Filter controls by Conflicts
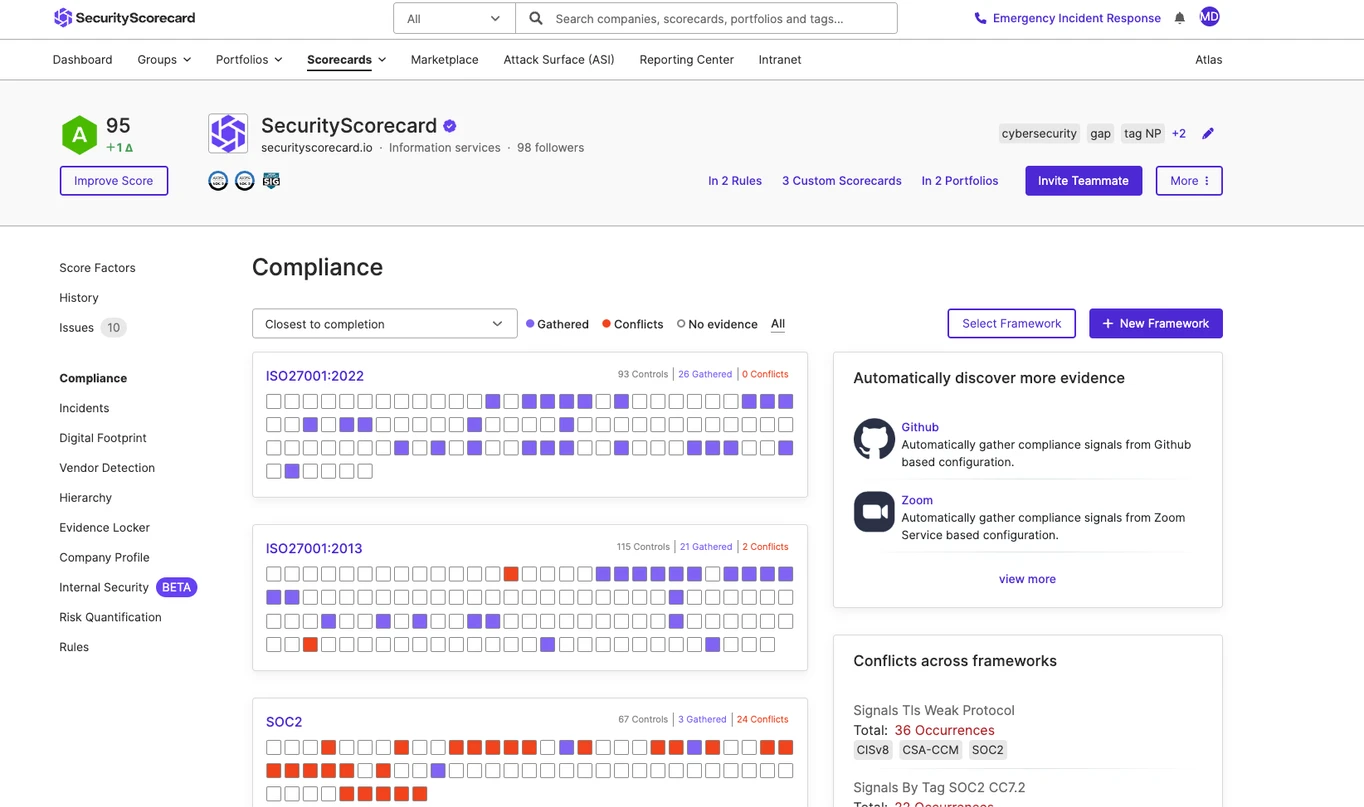Image resolution: width=1364 pixels, height=807 pixels. (632, 324)
